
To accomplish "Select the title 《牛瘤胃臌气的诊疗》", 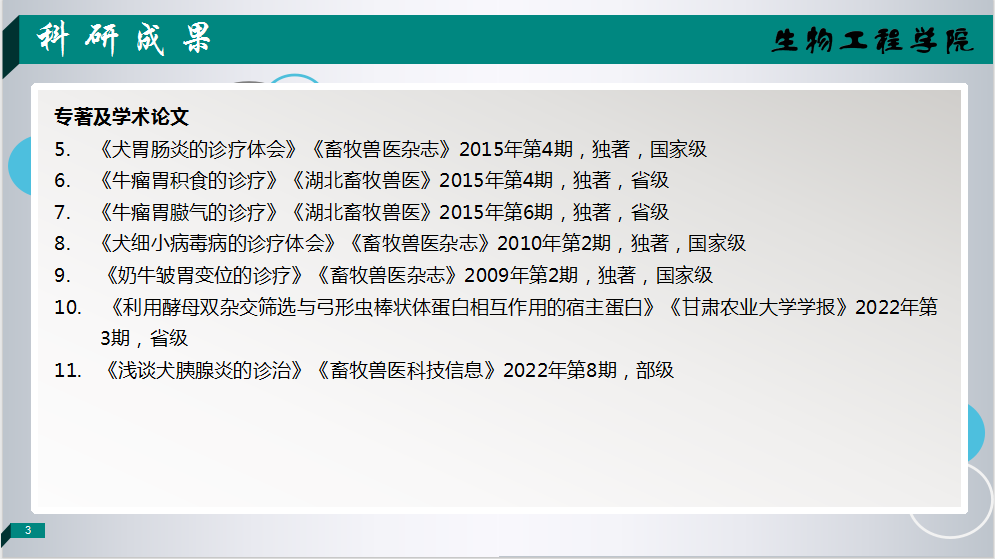I will [186, 212].
